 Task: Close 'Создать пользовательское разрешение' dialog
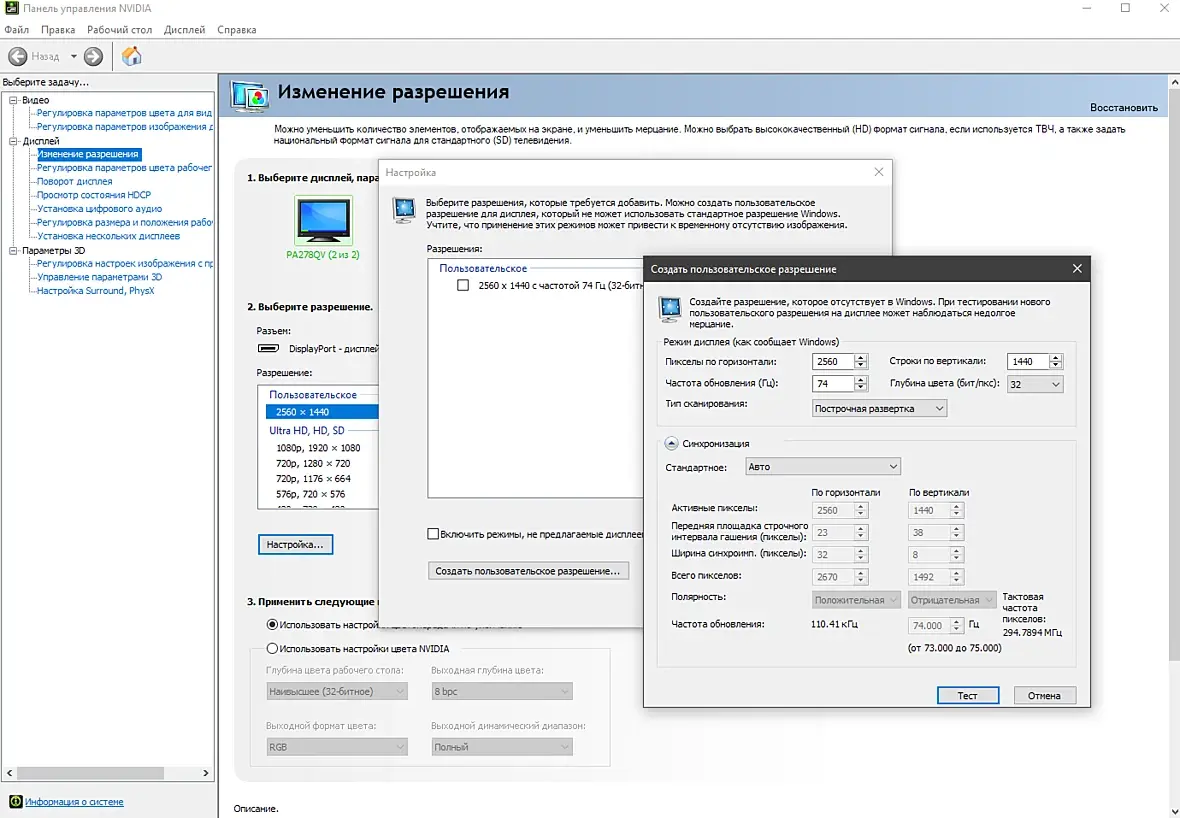(1077, 269)
